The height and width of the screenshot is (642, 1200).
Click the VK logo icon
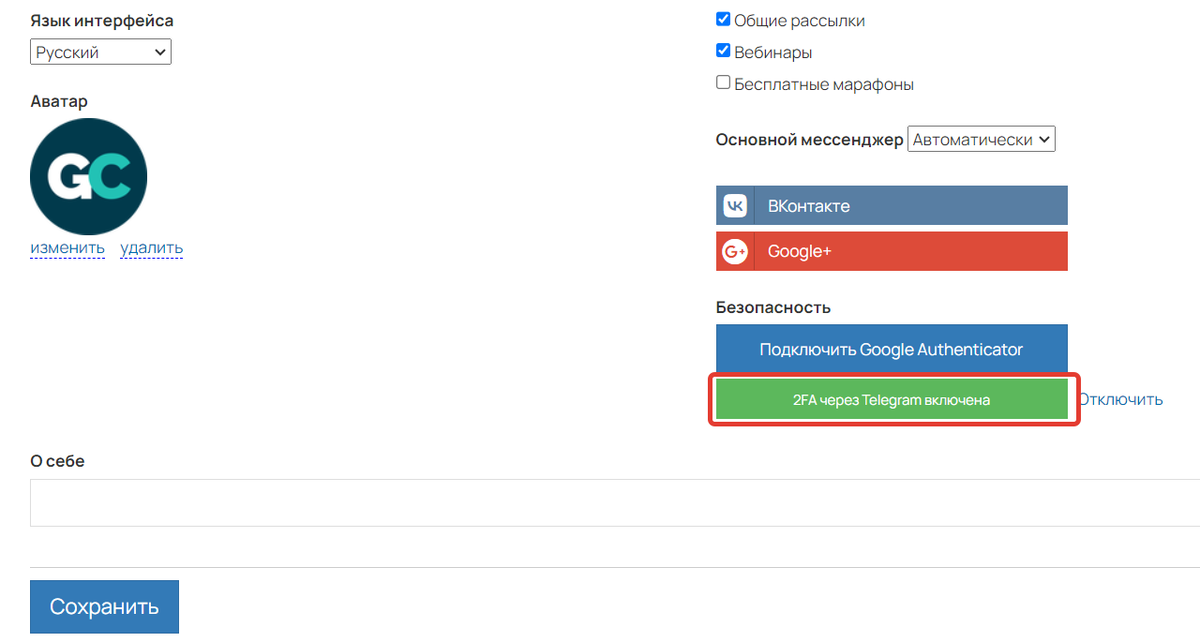[735, 206]
